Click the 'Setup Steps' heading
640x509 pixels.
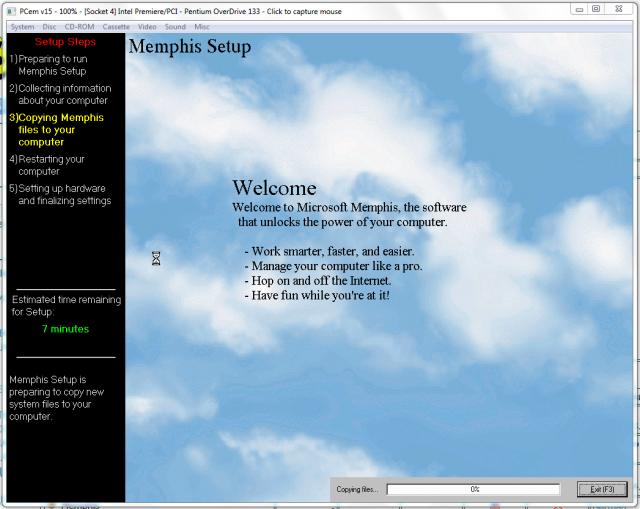65,42
